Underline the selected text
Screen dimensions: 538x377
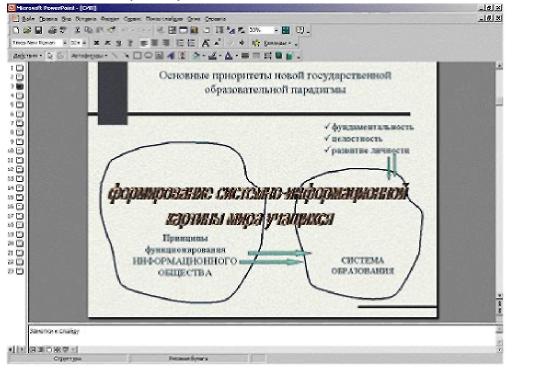(119, 43)
